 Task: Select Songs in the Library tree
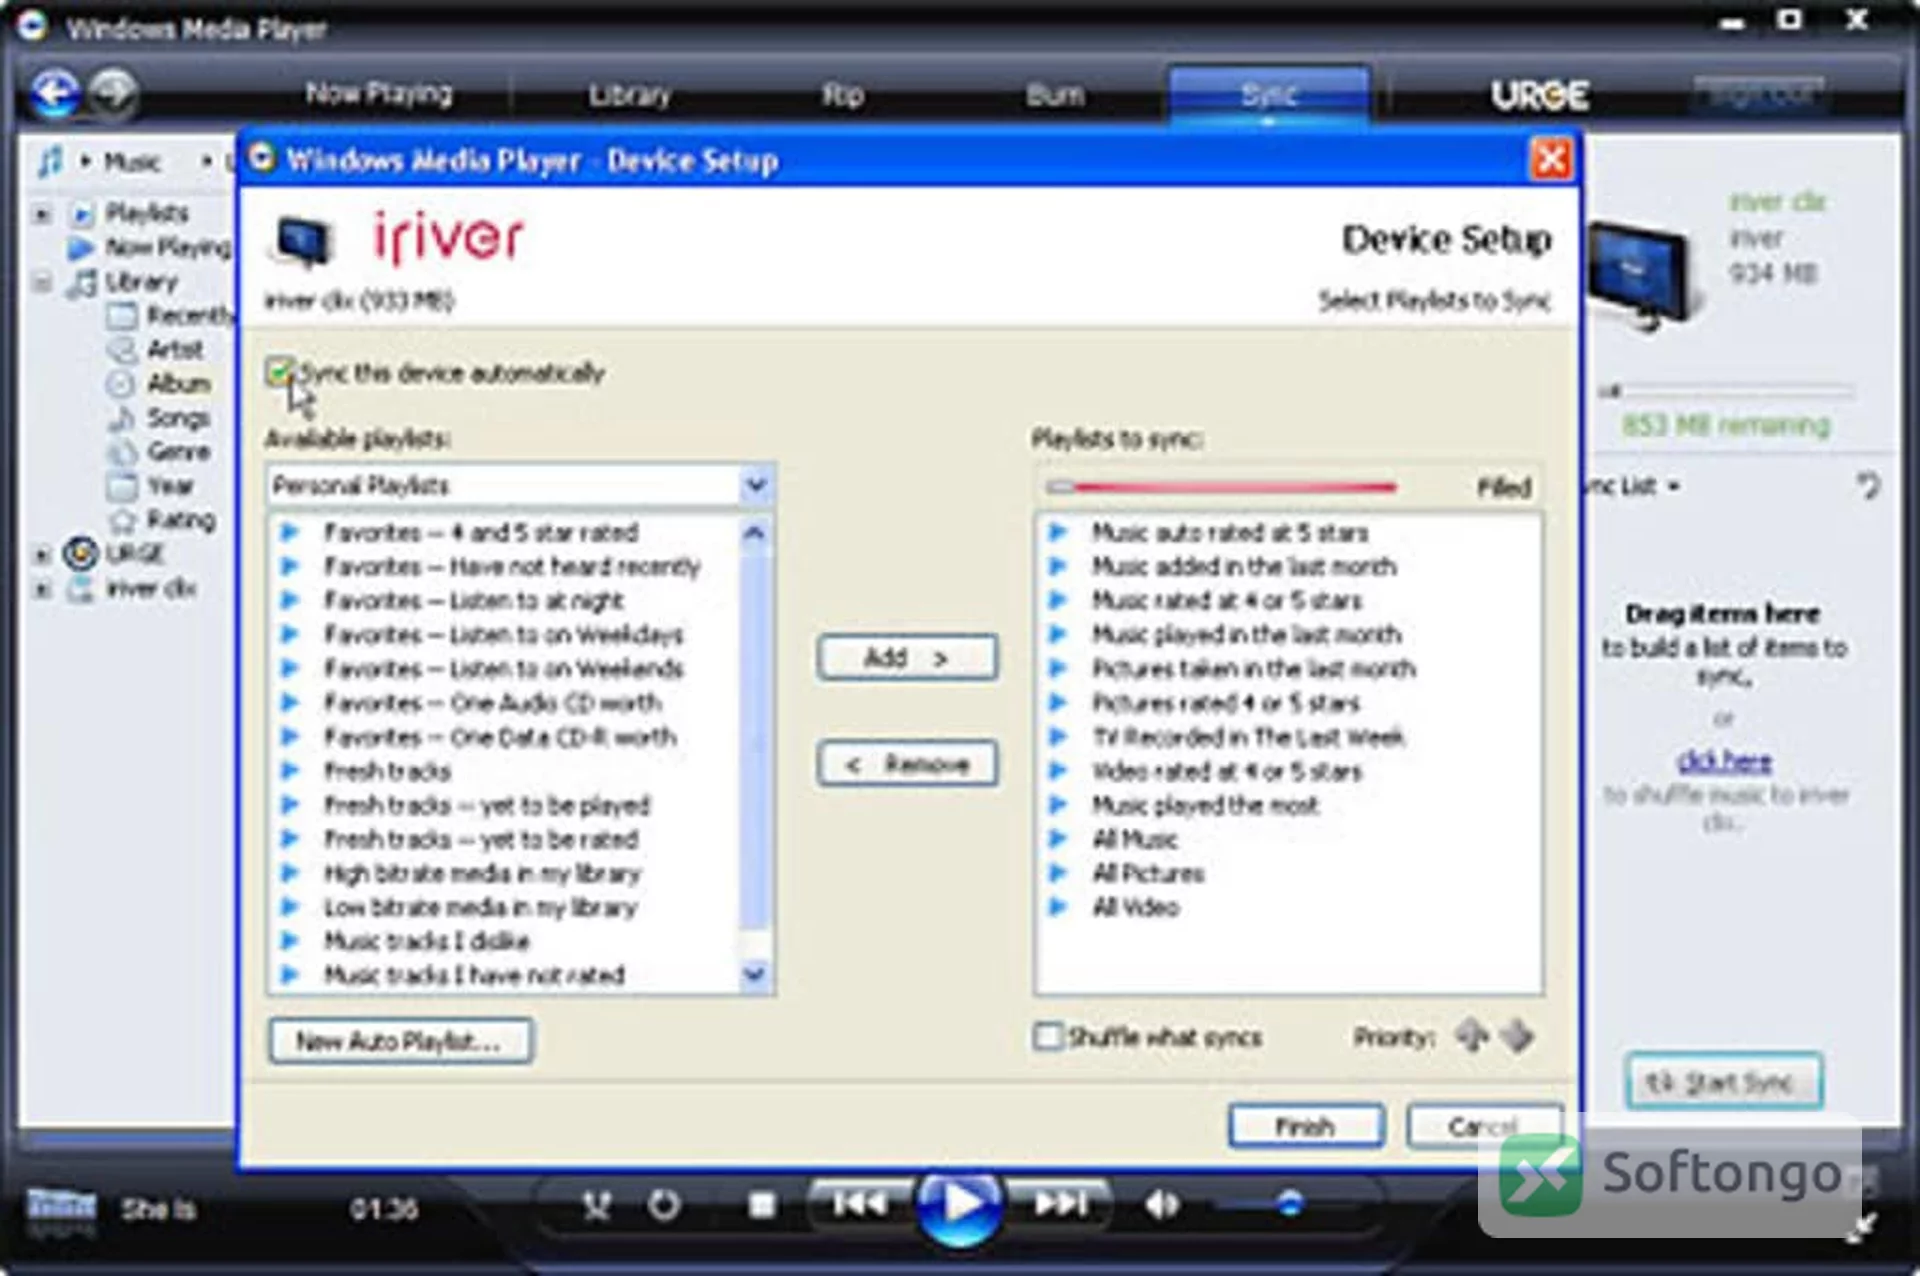pos(178,417)
